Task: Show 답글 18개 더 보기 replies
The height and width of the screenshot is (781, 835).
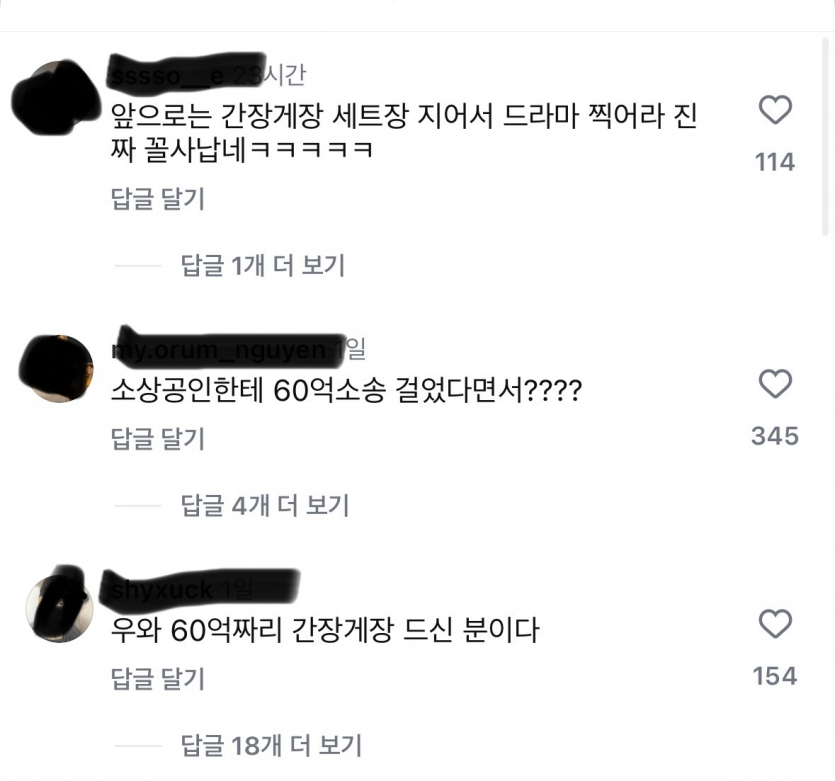Action: pos(271,745)
